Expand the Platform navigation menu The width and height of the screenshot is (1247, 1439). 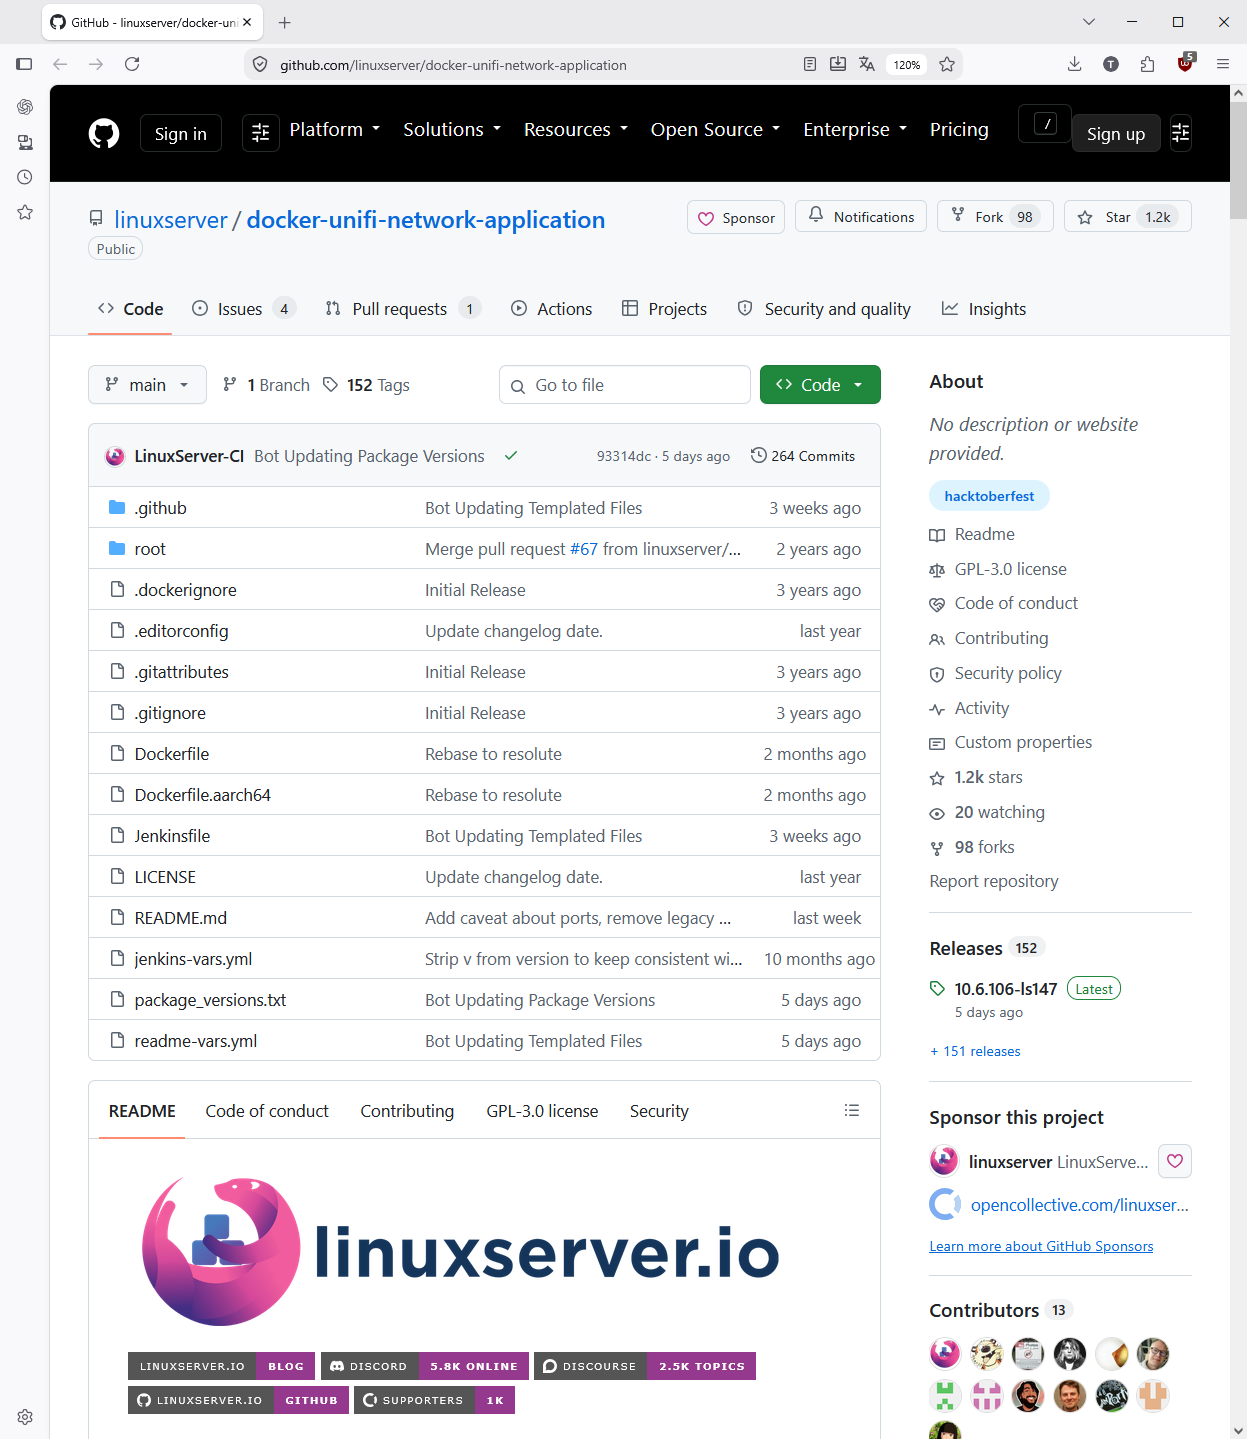click(x=335, y=130)
